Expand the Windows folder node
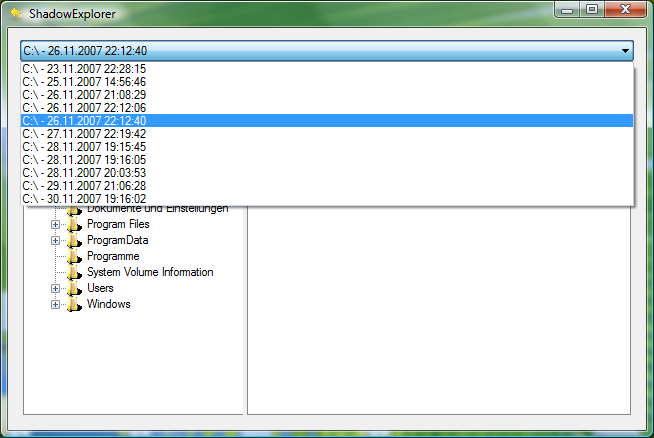Viewport: 654px width, 438px height. [55, 305]
